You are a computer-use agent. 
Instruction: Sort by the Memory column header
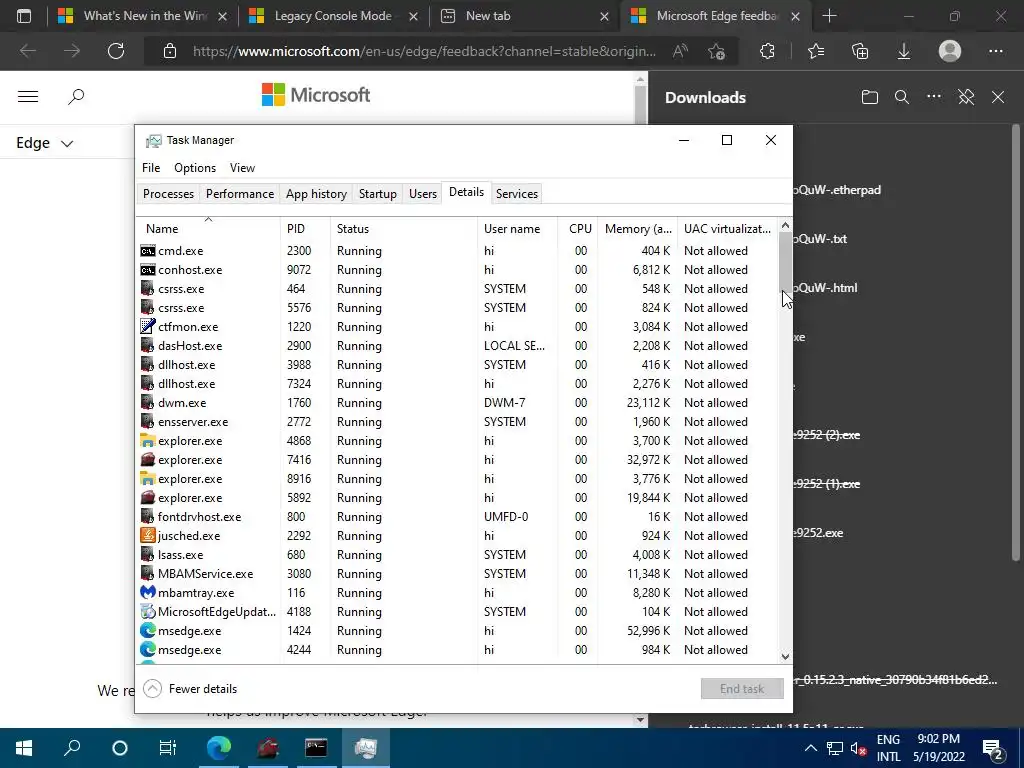coord(637,229)
